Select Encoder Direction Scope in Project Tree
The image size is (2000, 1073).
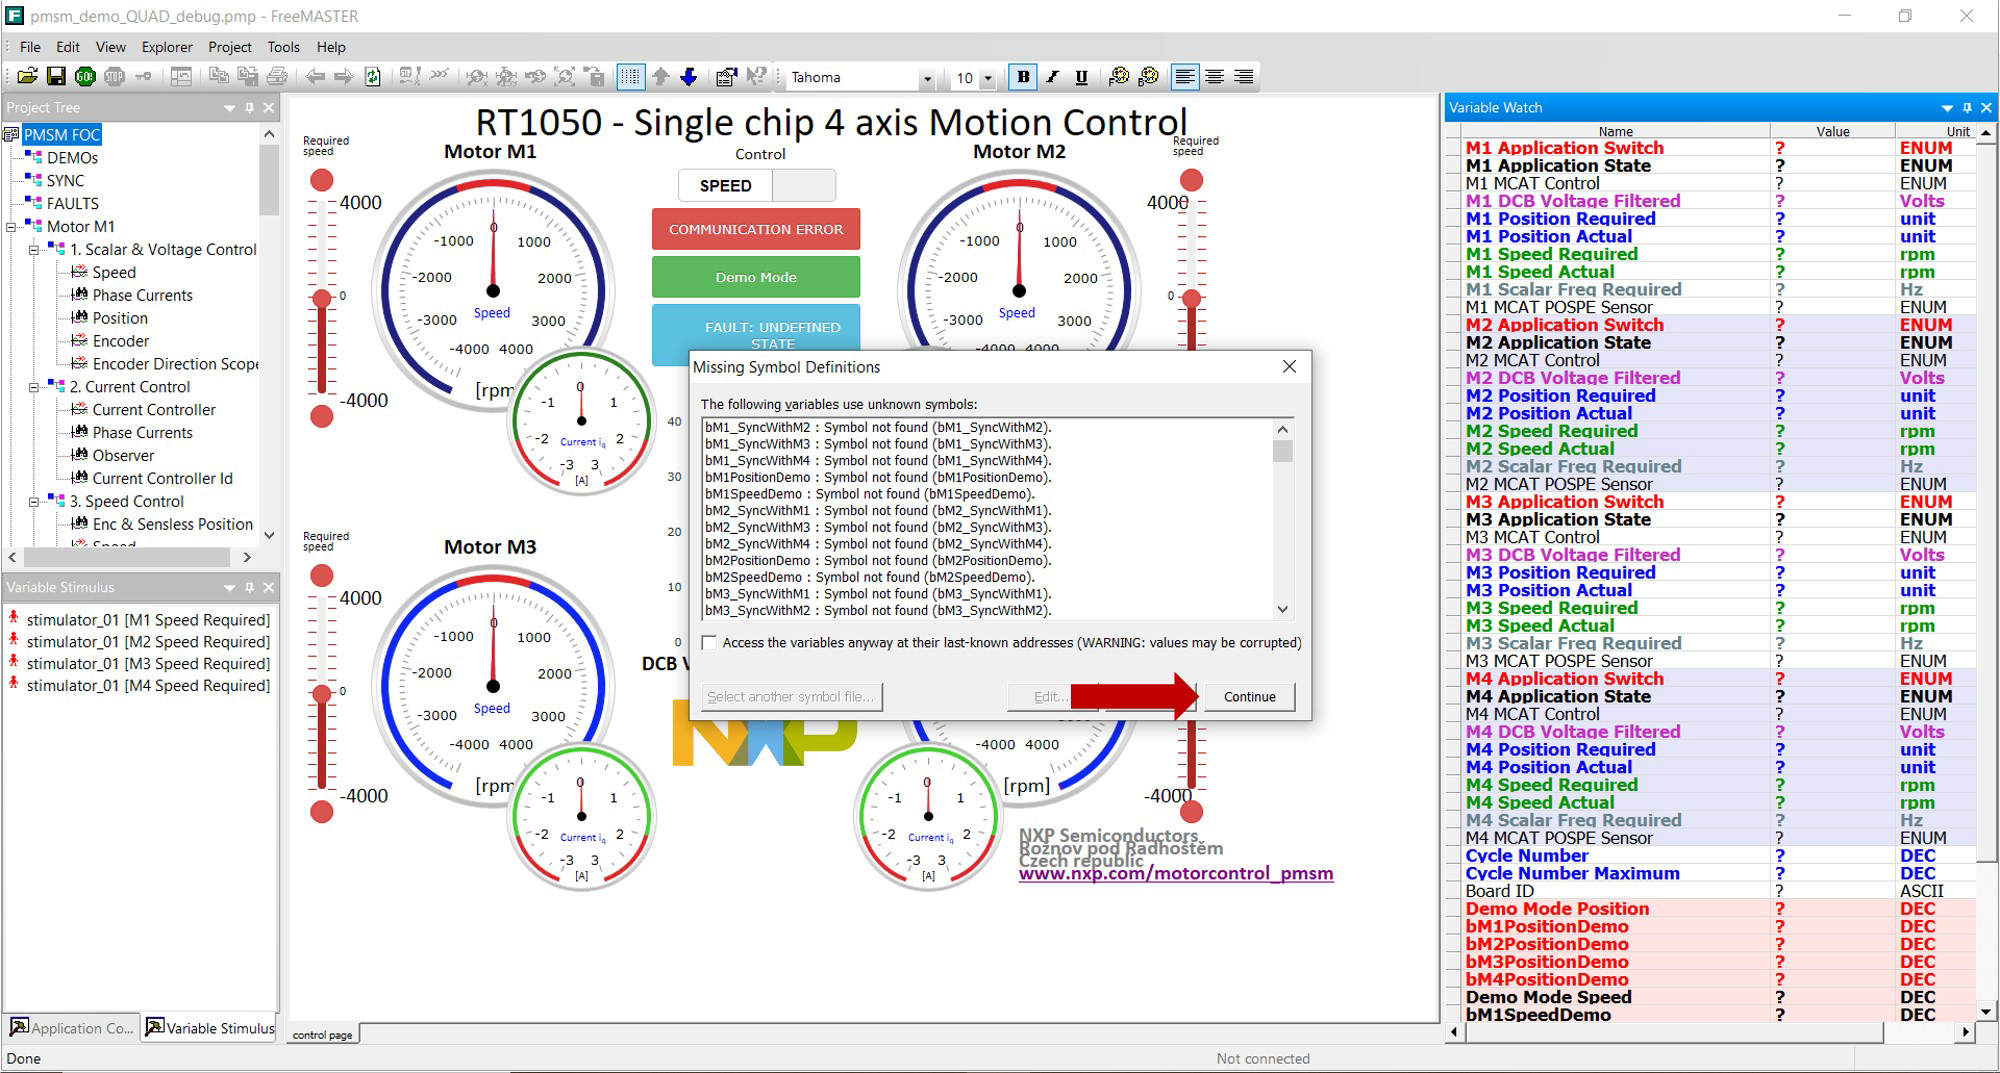pyautogui.click(x=174, y=364)
